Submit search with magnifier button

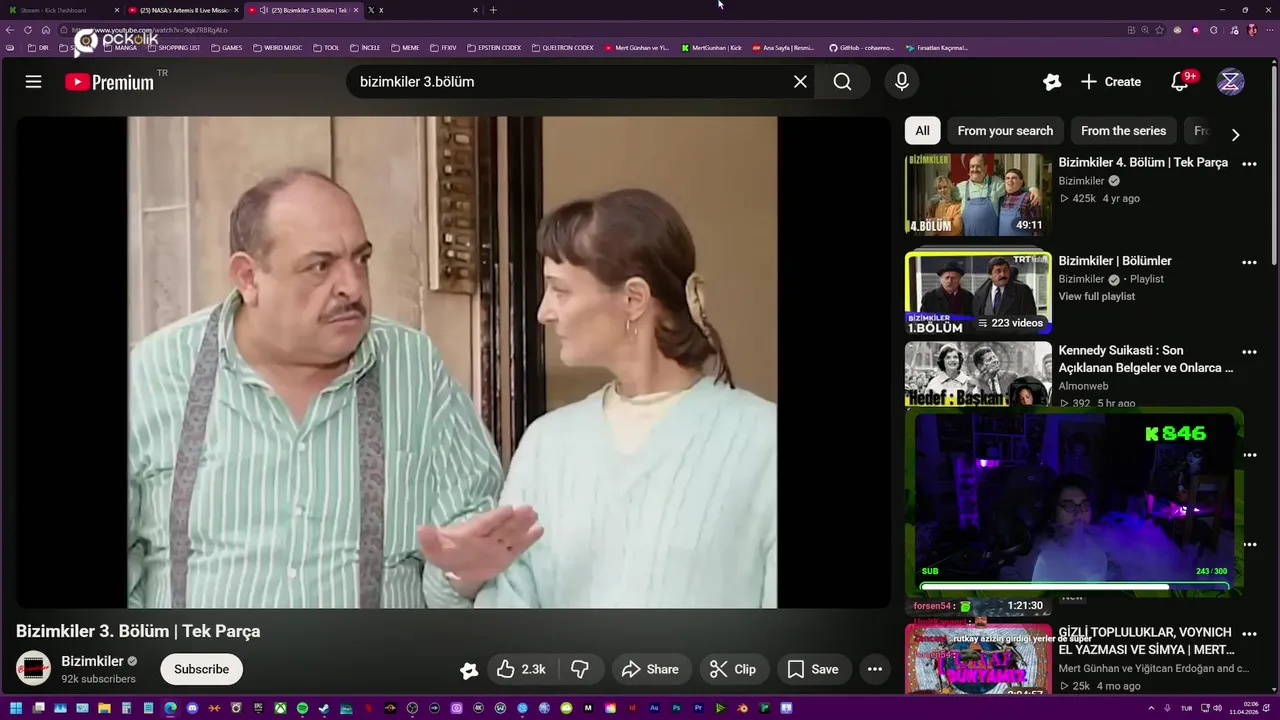pyautogui.click(x=843, y=82)
